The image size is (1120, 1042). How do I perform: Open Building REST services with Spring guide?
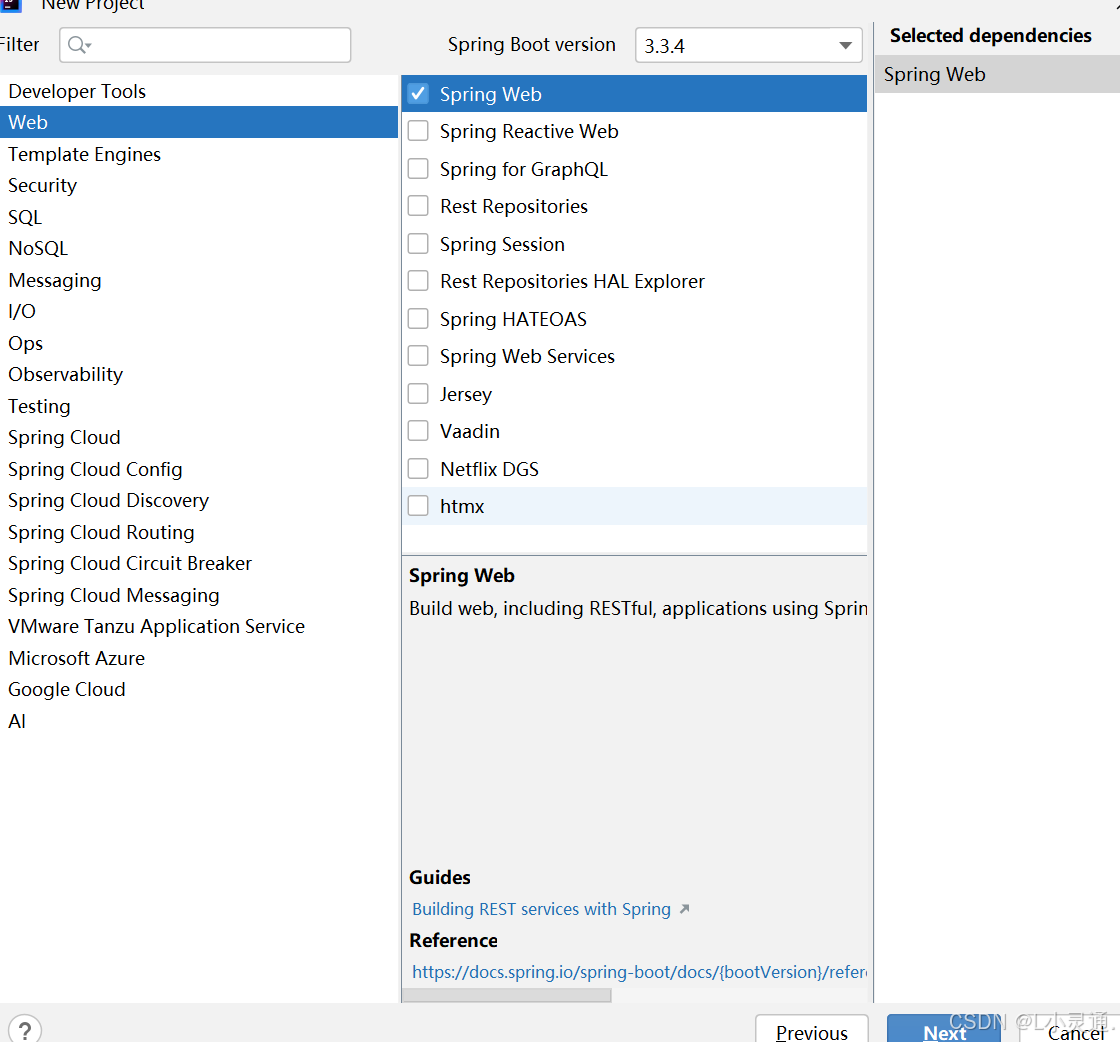tap(541, 909)
